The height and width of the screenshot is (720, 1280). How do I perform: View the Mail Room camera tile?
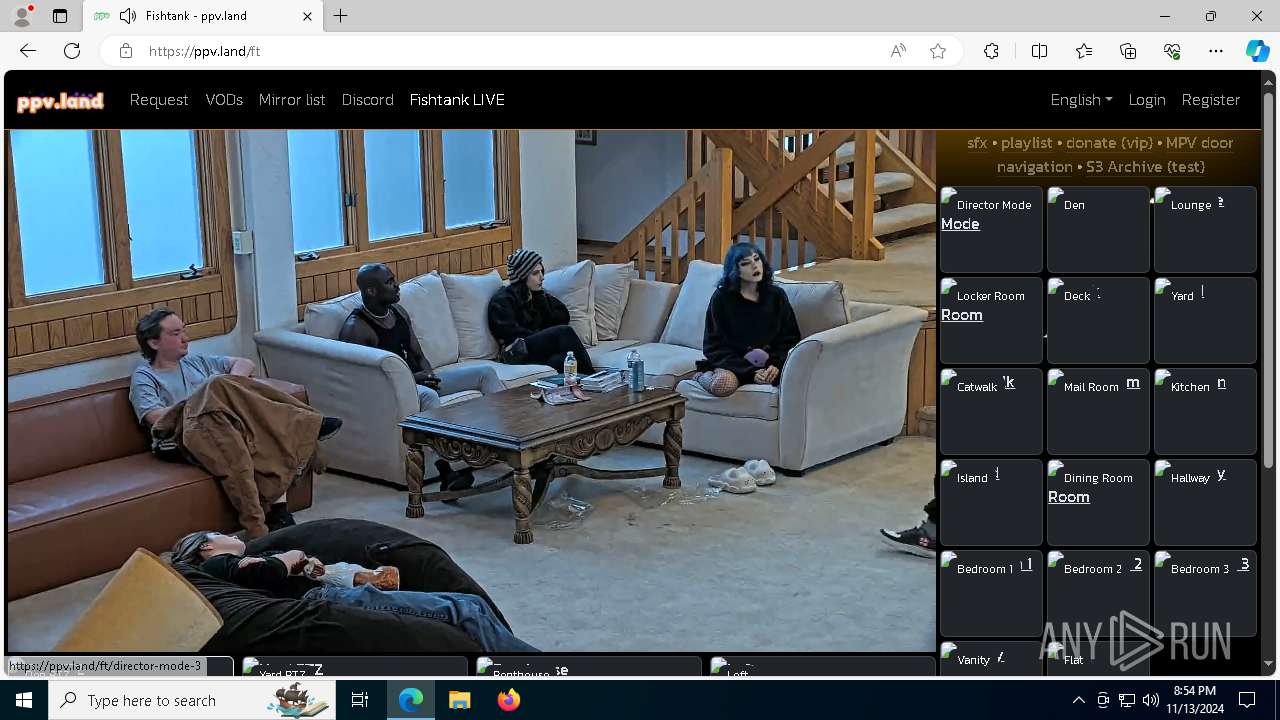click(1098, 411)
